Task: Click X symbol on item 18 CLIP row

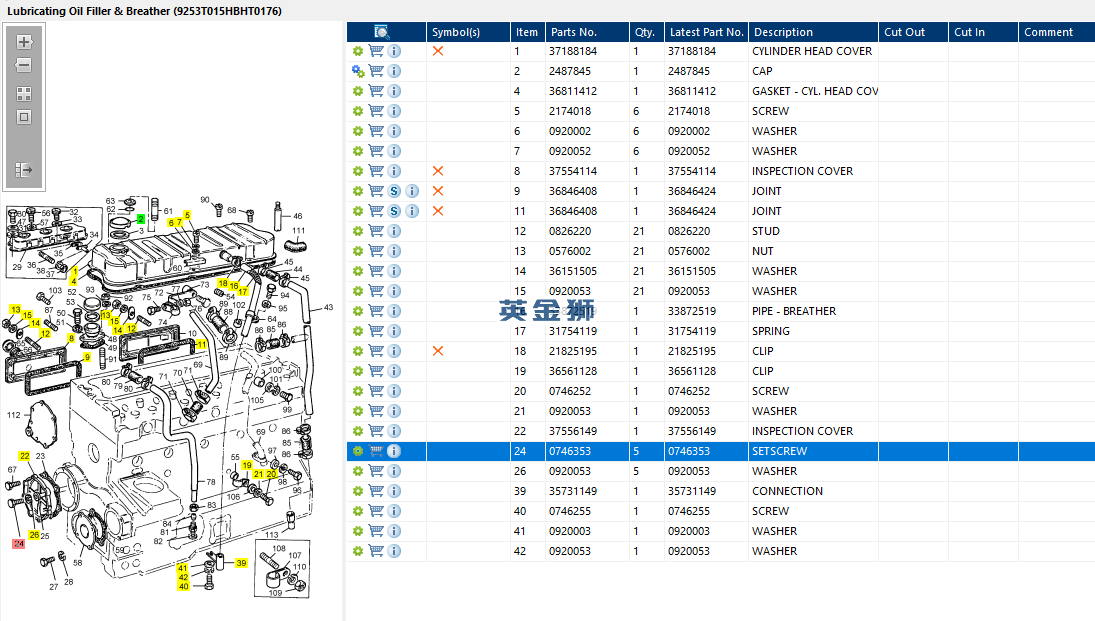Action: coord(438,351)
